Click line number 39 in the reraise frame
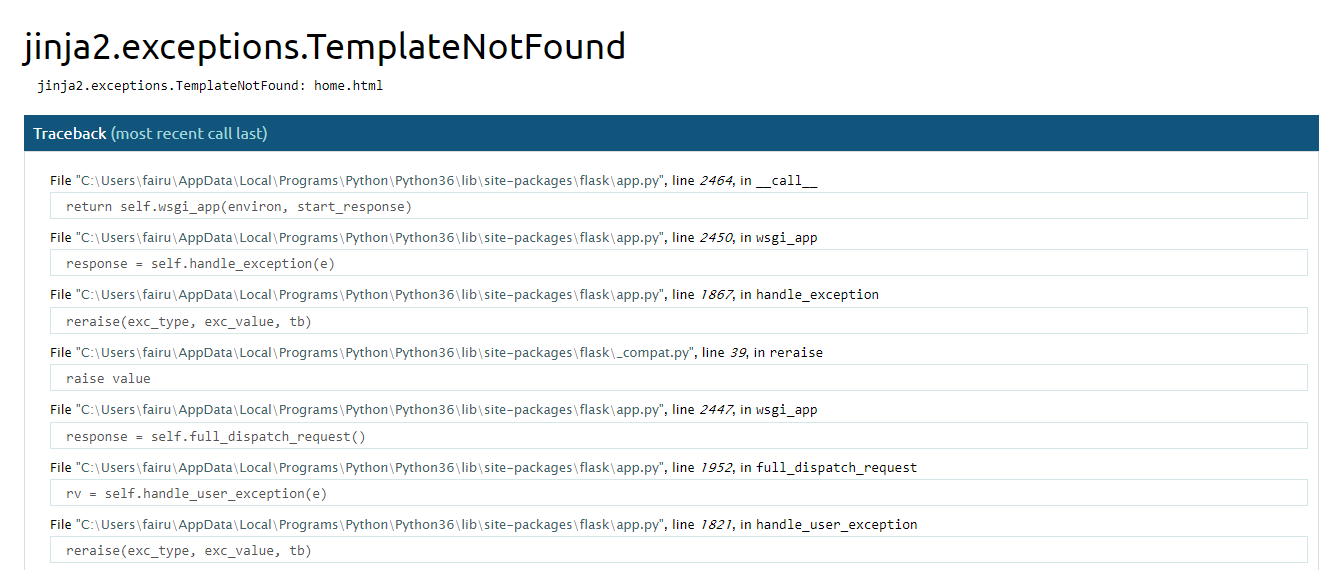This screenshot has height=570, width=1344. (738, 352)
